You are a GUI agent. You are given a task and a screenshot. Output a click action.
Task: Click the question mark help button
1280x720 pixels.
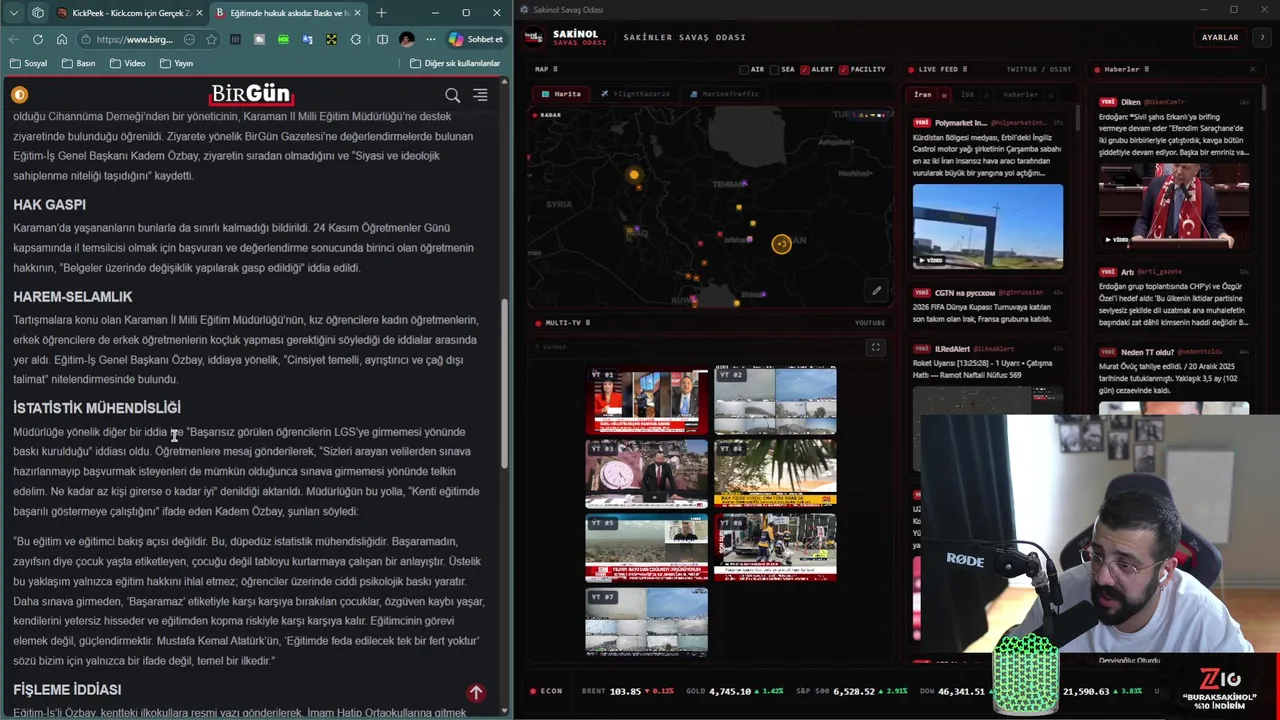(1260, 37)
